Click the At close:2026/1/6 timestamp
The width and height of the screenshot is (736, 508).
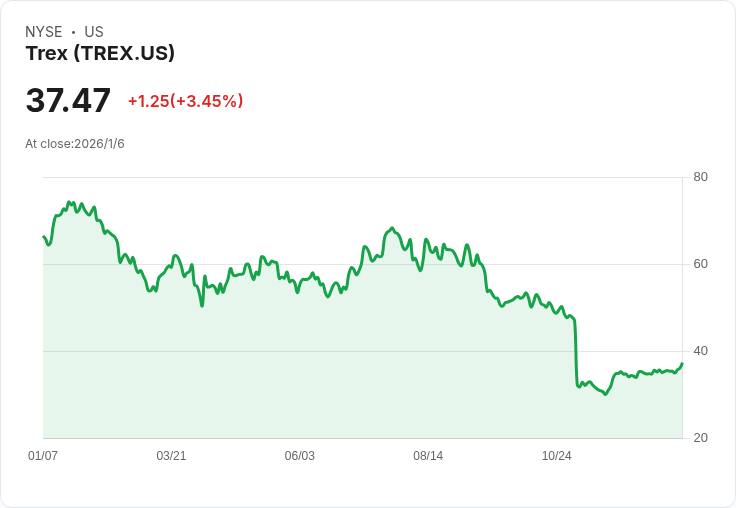click(x=75, y=144)
